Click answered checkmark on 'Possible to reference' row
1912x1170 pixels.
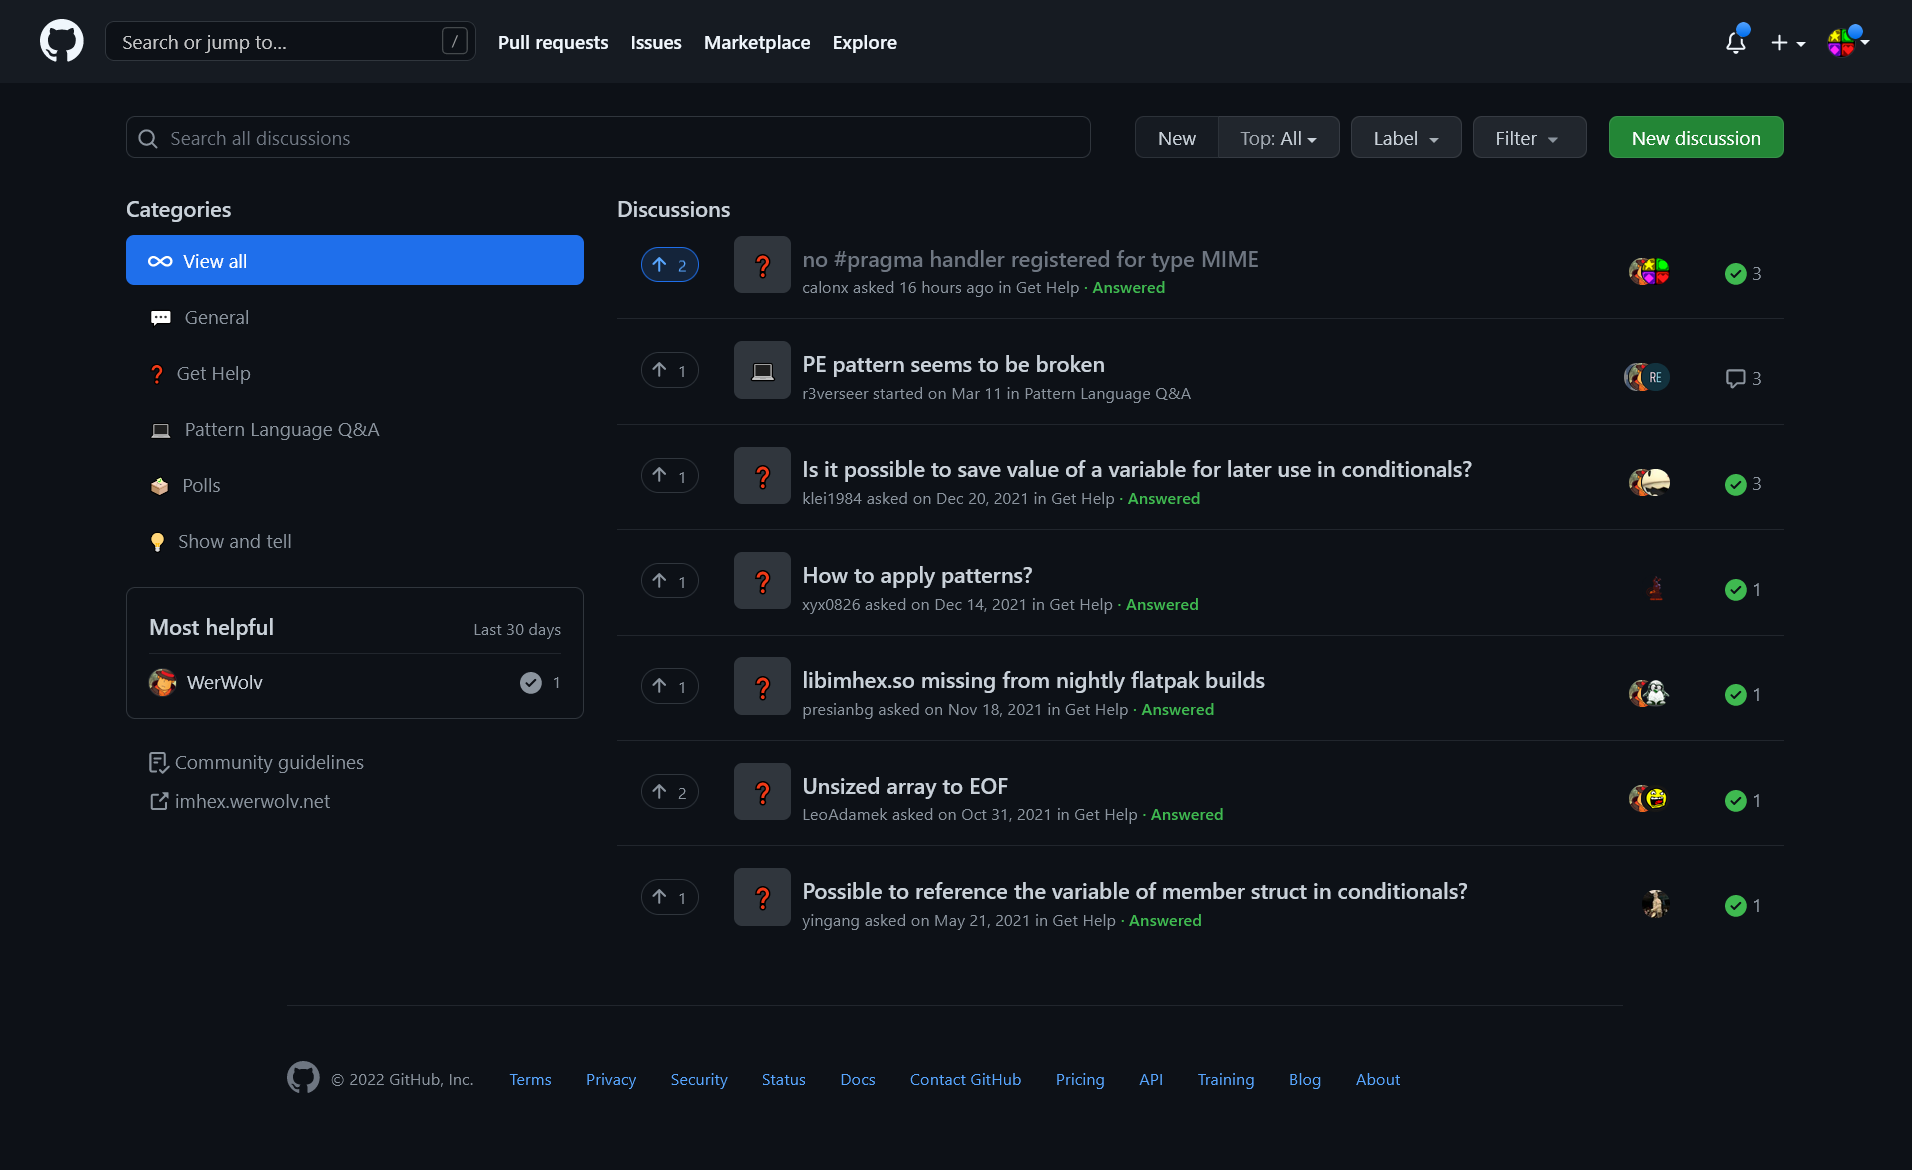click(x=1743, y=905)
